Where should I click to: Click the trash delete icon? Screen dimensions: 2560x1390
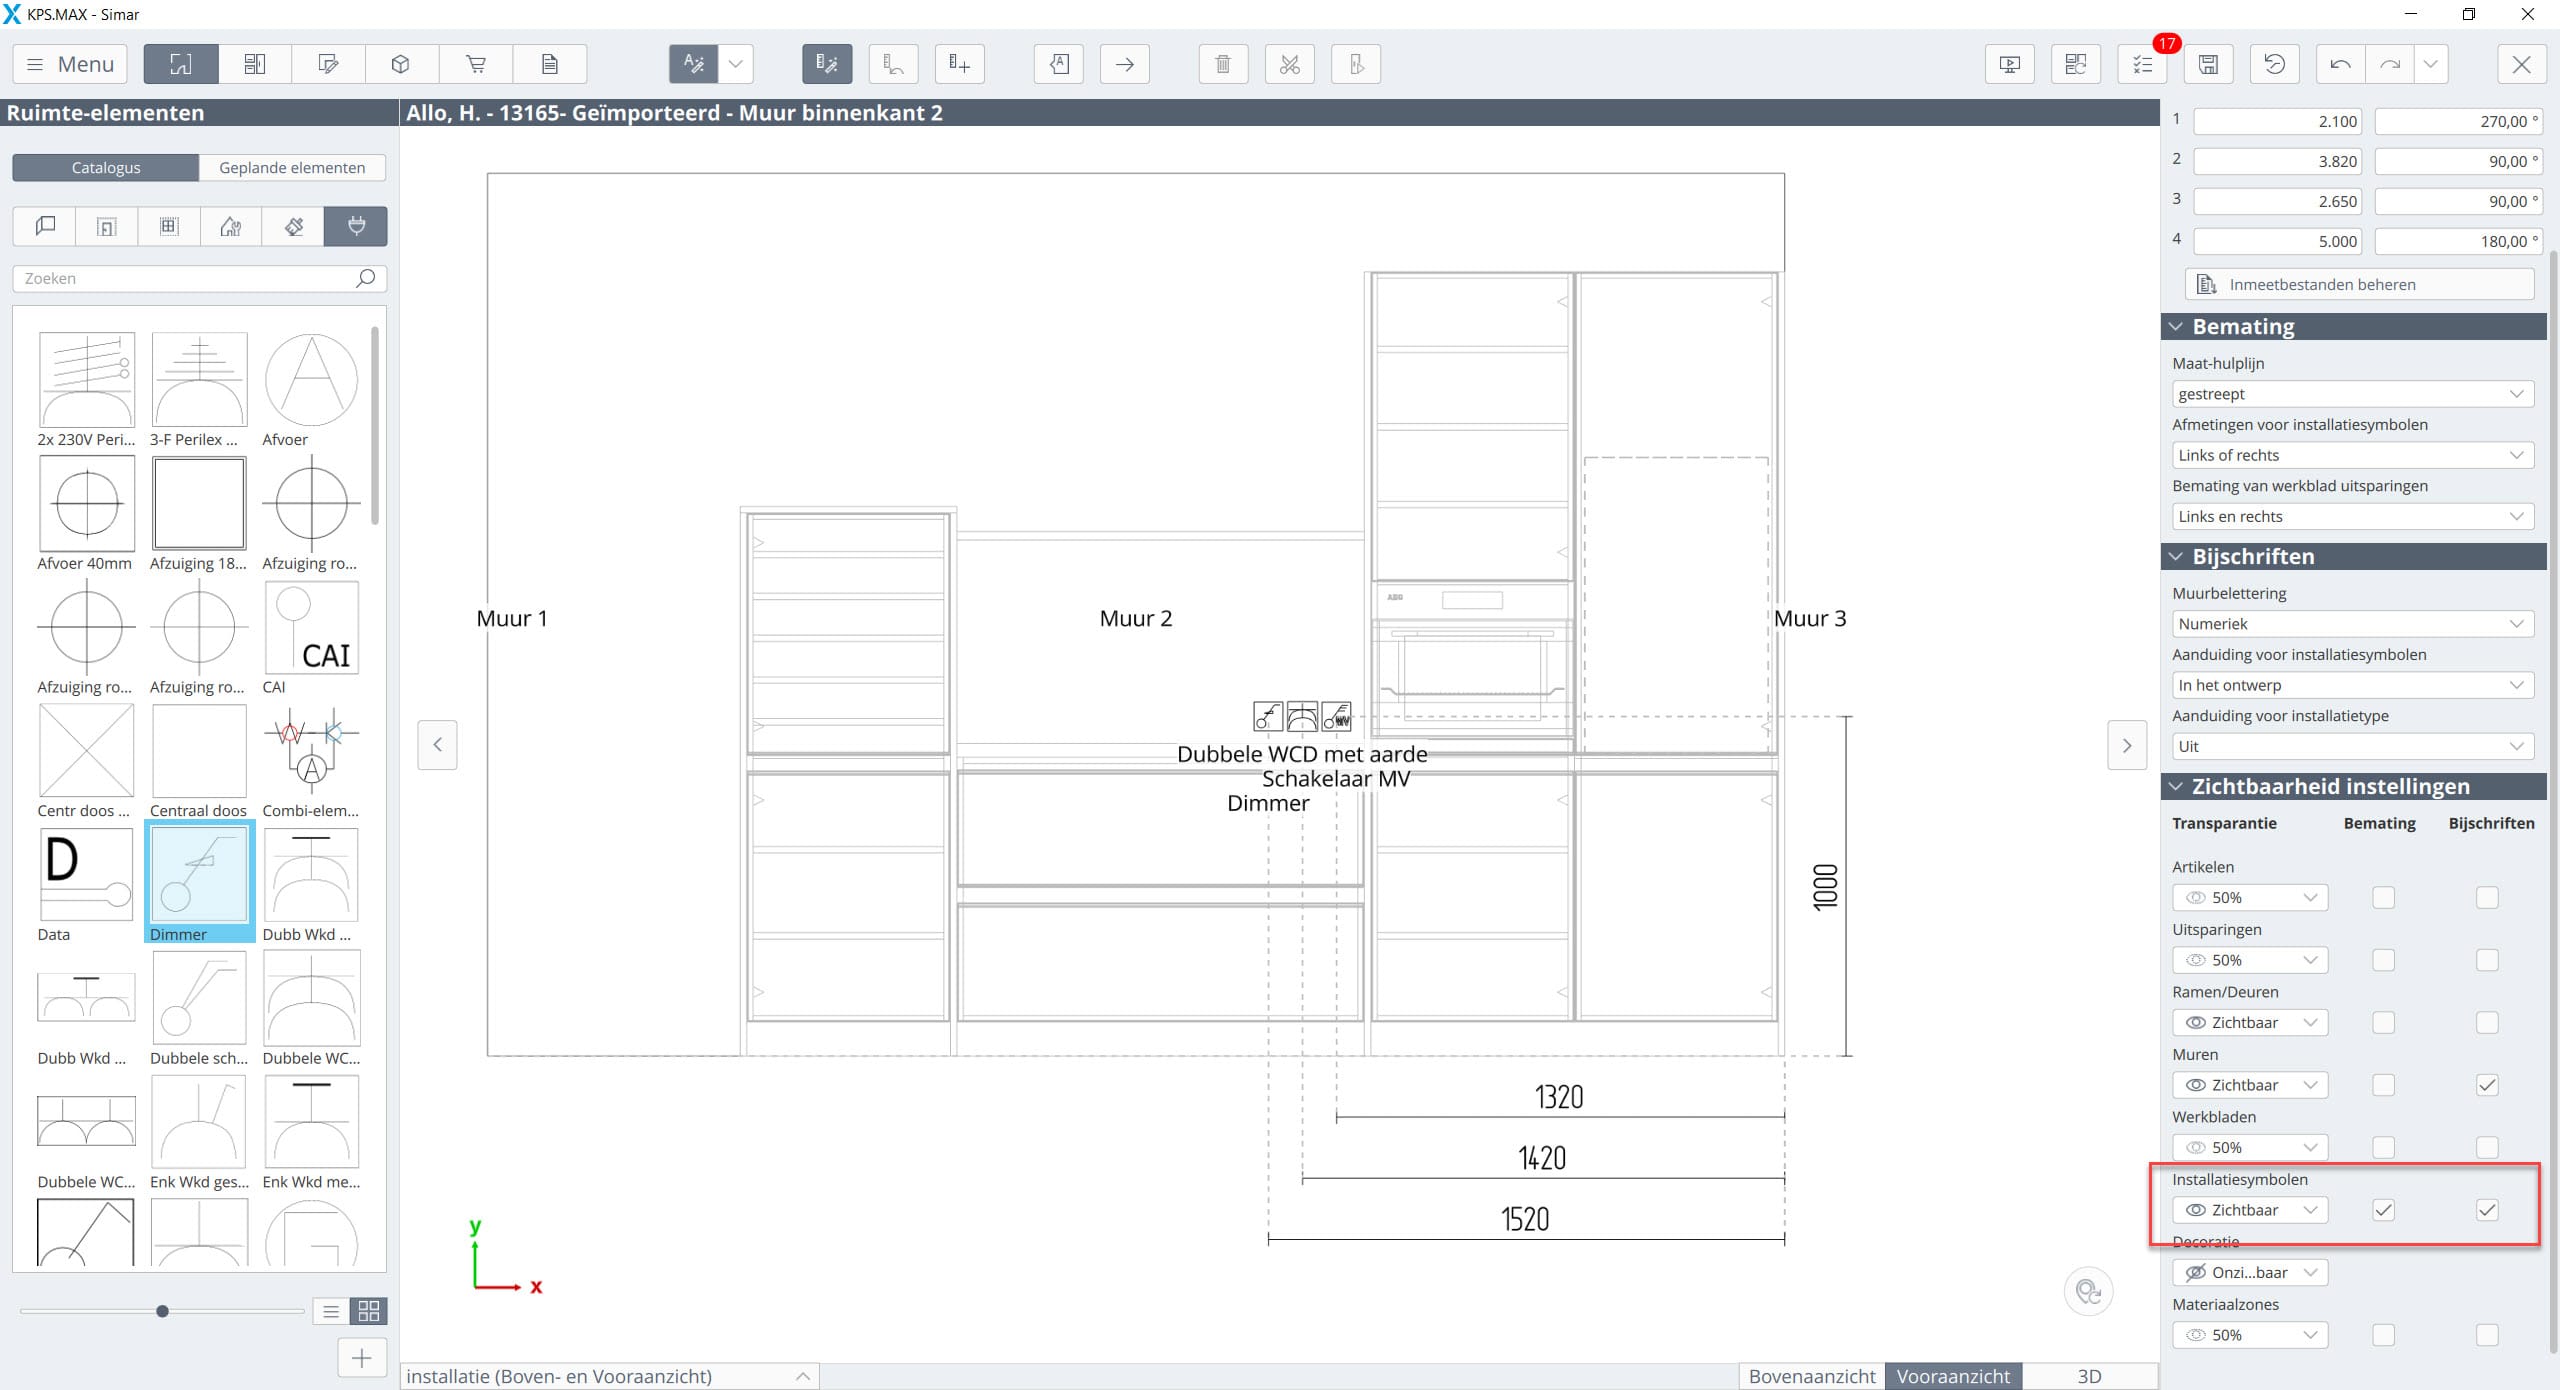1222,64
